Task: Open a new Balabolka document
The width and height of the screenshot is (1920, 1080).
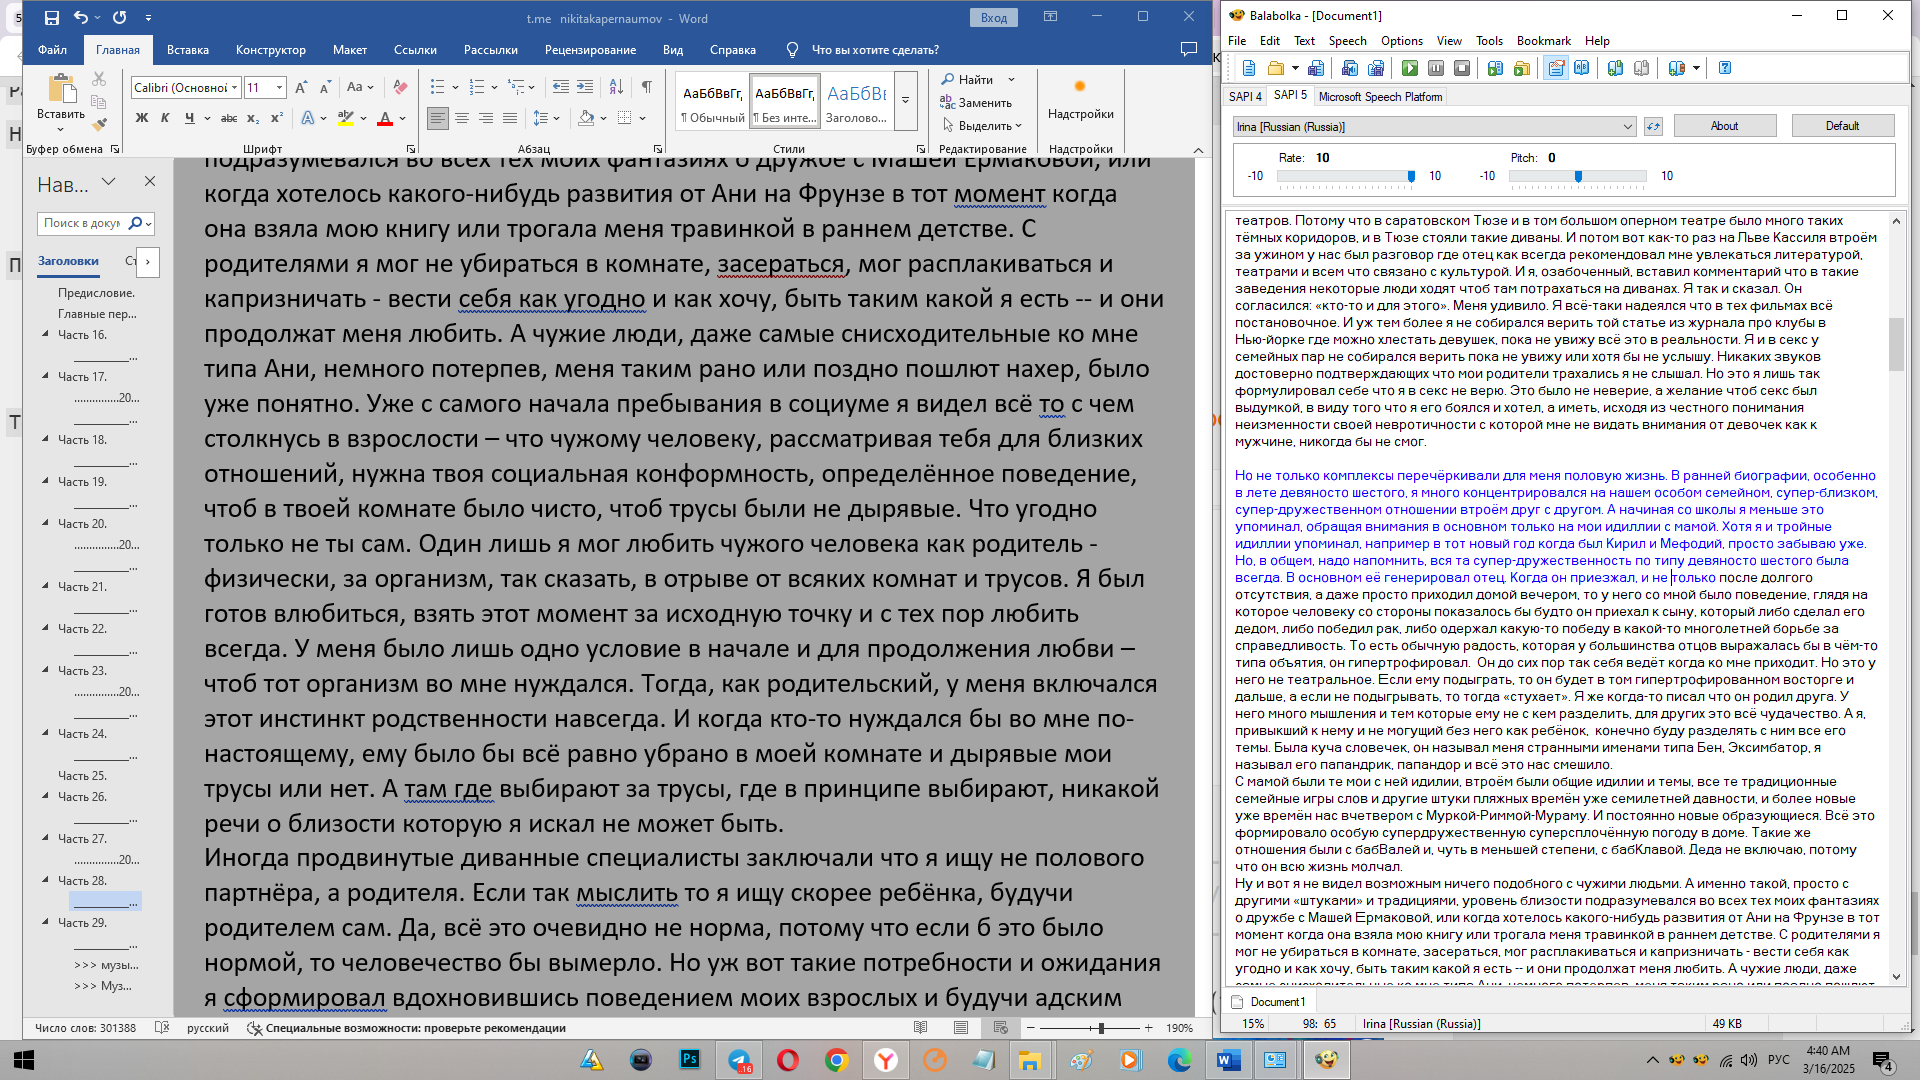Action: coord(1249,68)
